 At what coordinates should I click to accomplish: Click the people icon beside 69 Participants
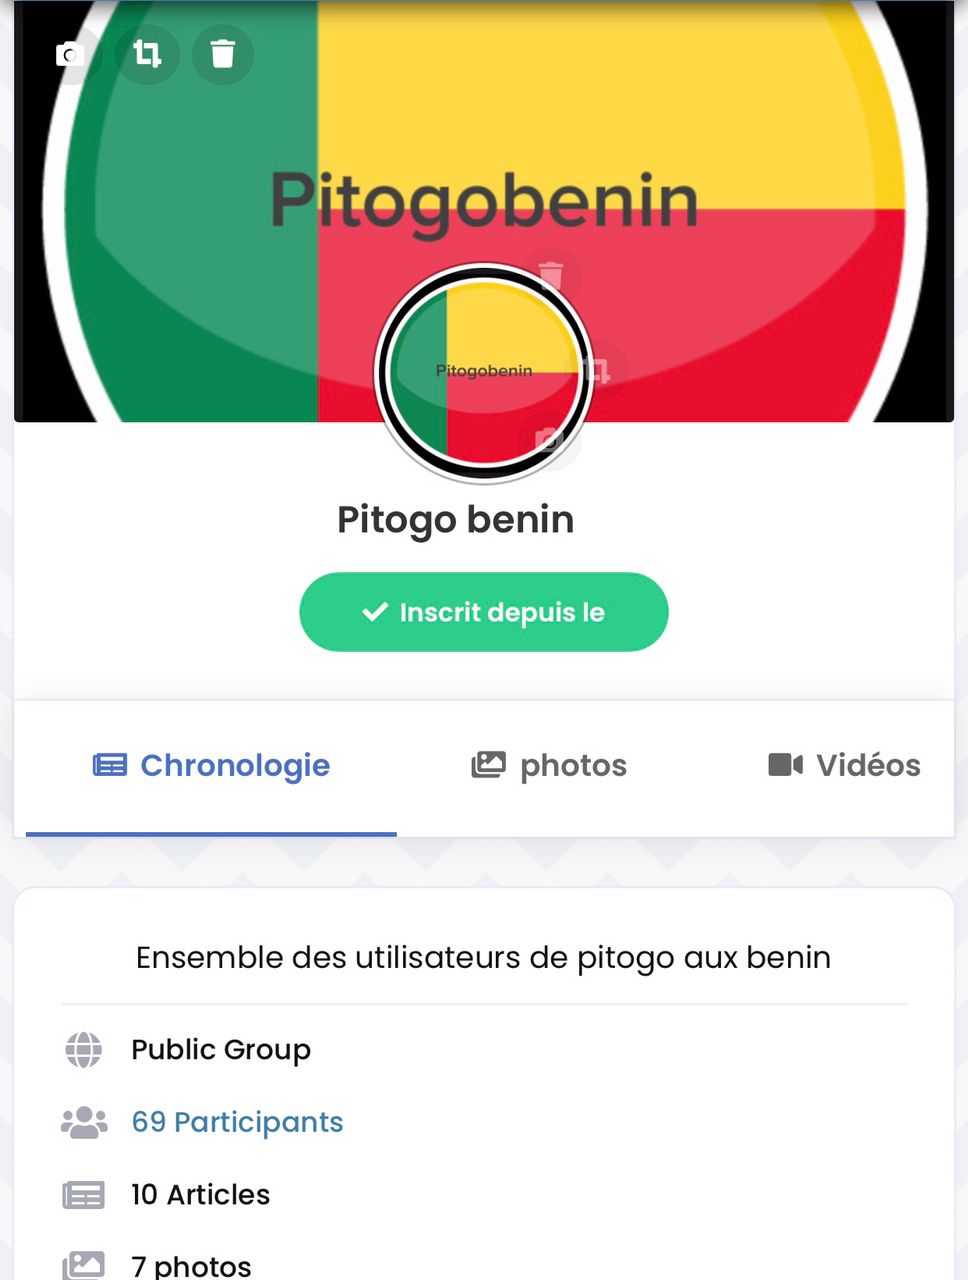pos(84,1122)
